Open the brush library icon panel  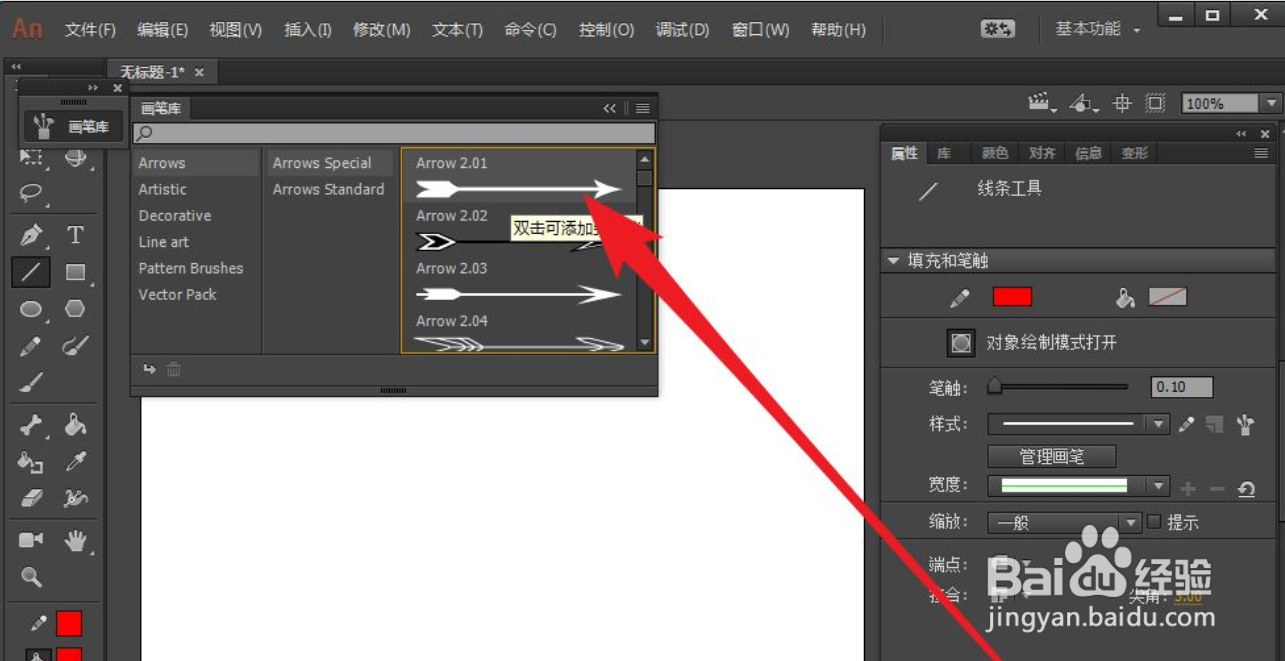click(73, 126)
